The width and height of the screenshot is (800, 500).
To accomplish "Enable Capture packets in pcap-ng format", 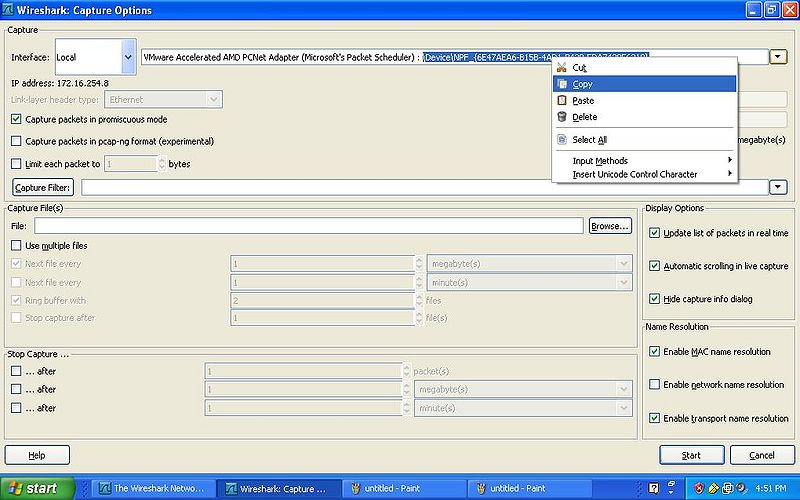I will [16, 141].
